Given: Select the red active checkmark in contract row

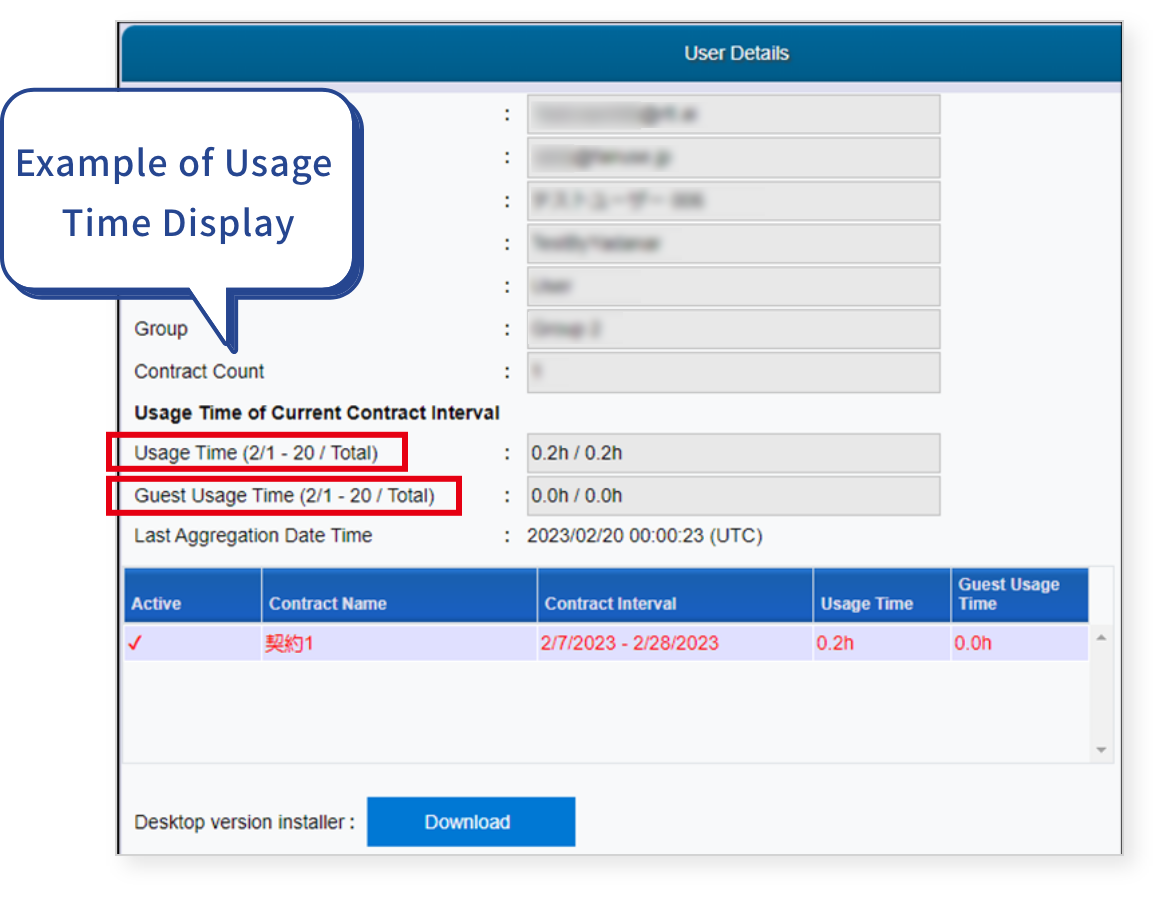Looking at the screenshot, I should tap(135, 643).
